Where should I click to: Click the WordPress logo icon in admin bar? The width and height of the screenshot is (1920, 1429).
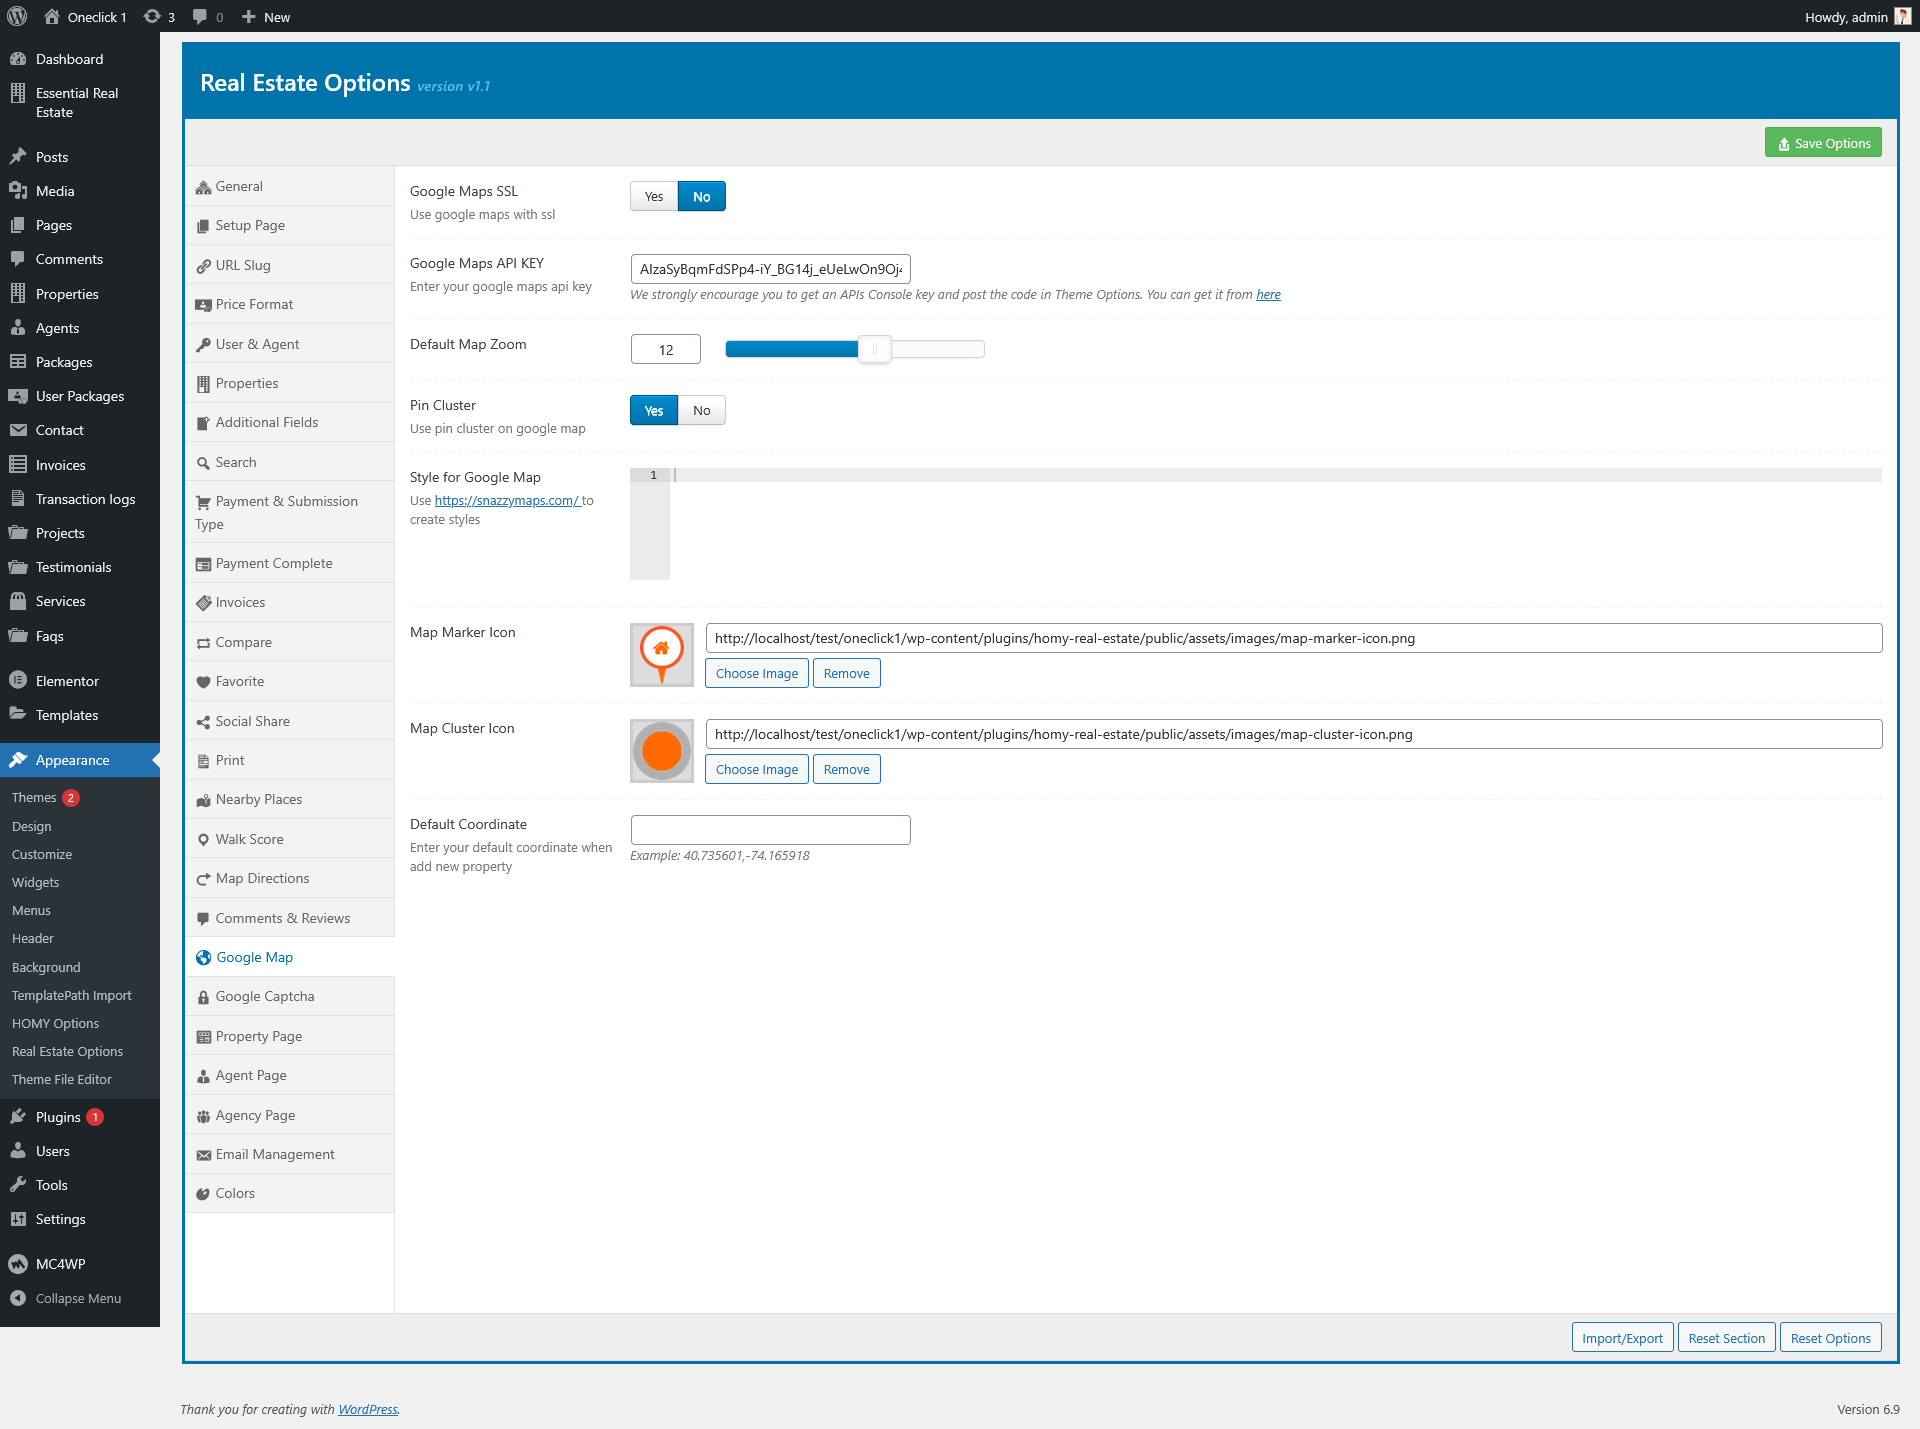point(17,17)
